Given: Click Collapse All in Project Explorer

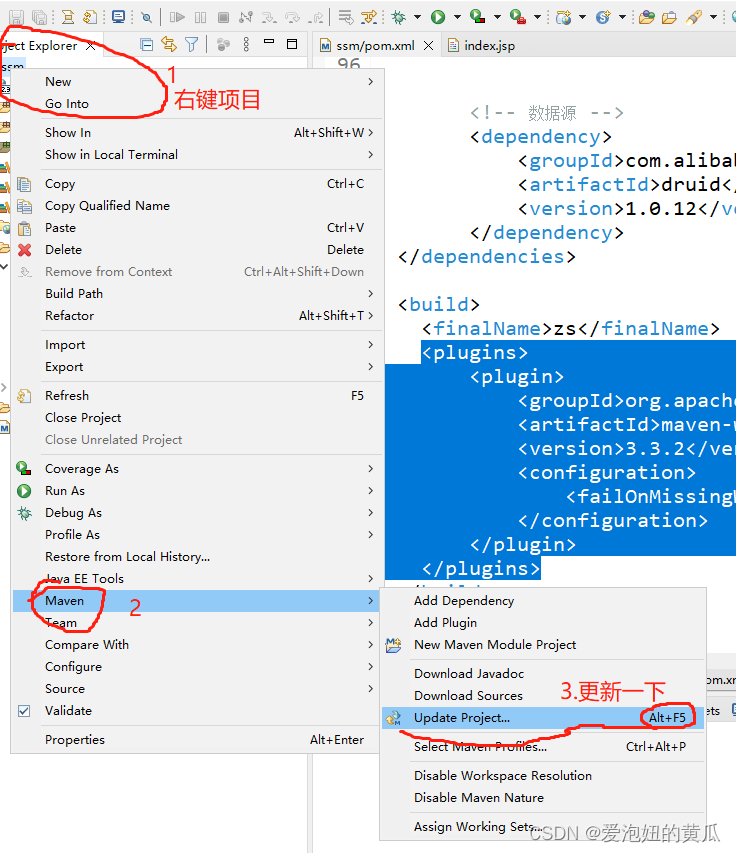Looking at the screenshot, I should coord(146,45).
